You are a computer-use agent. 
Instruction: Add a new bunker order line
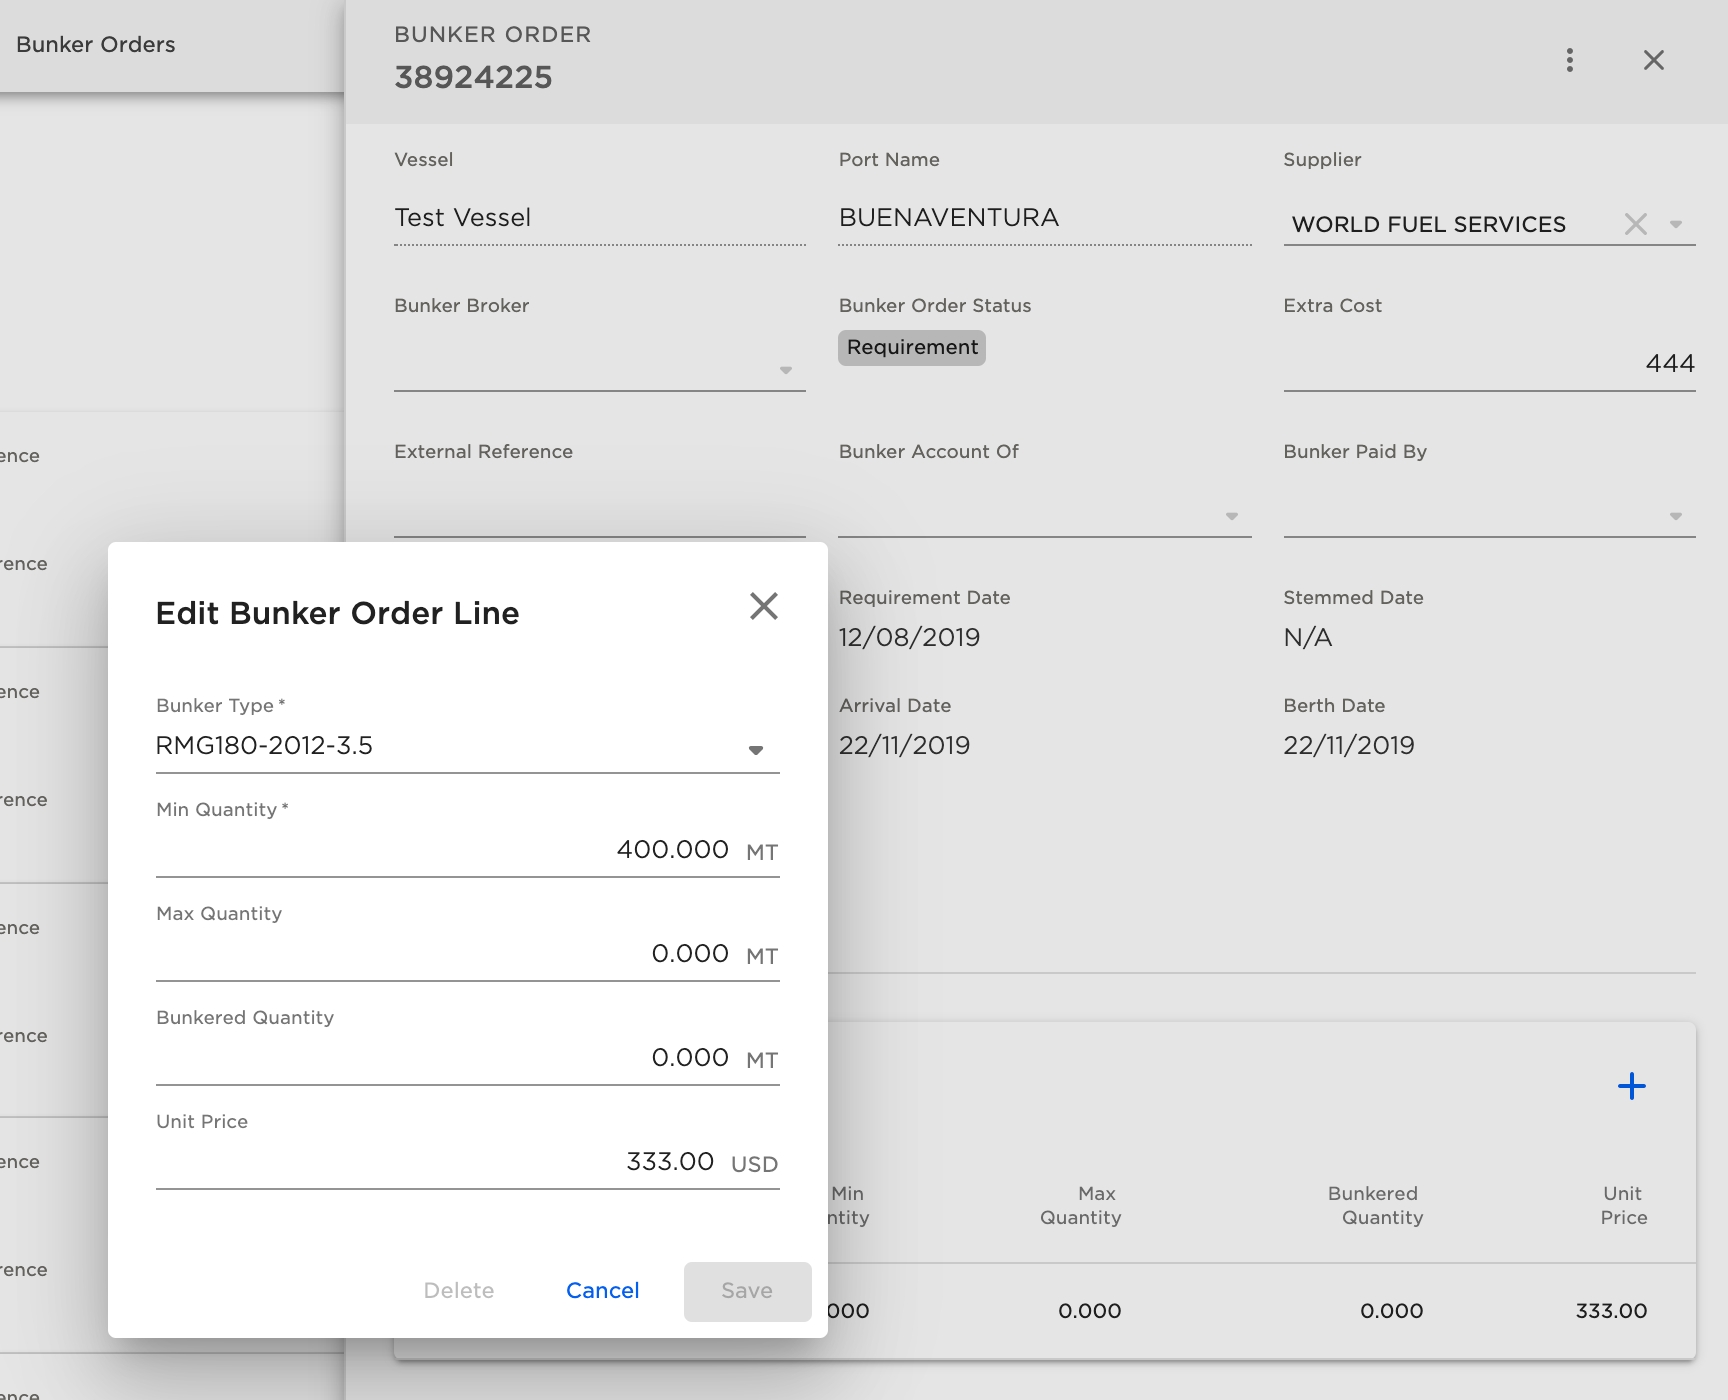pyautogui.click(x=1631, y=1086)
